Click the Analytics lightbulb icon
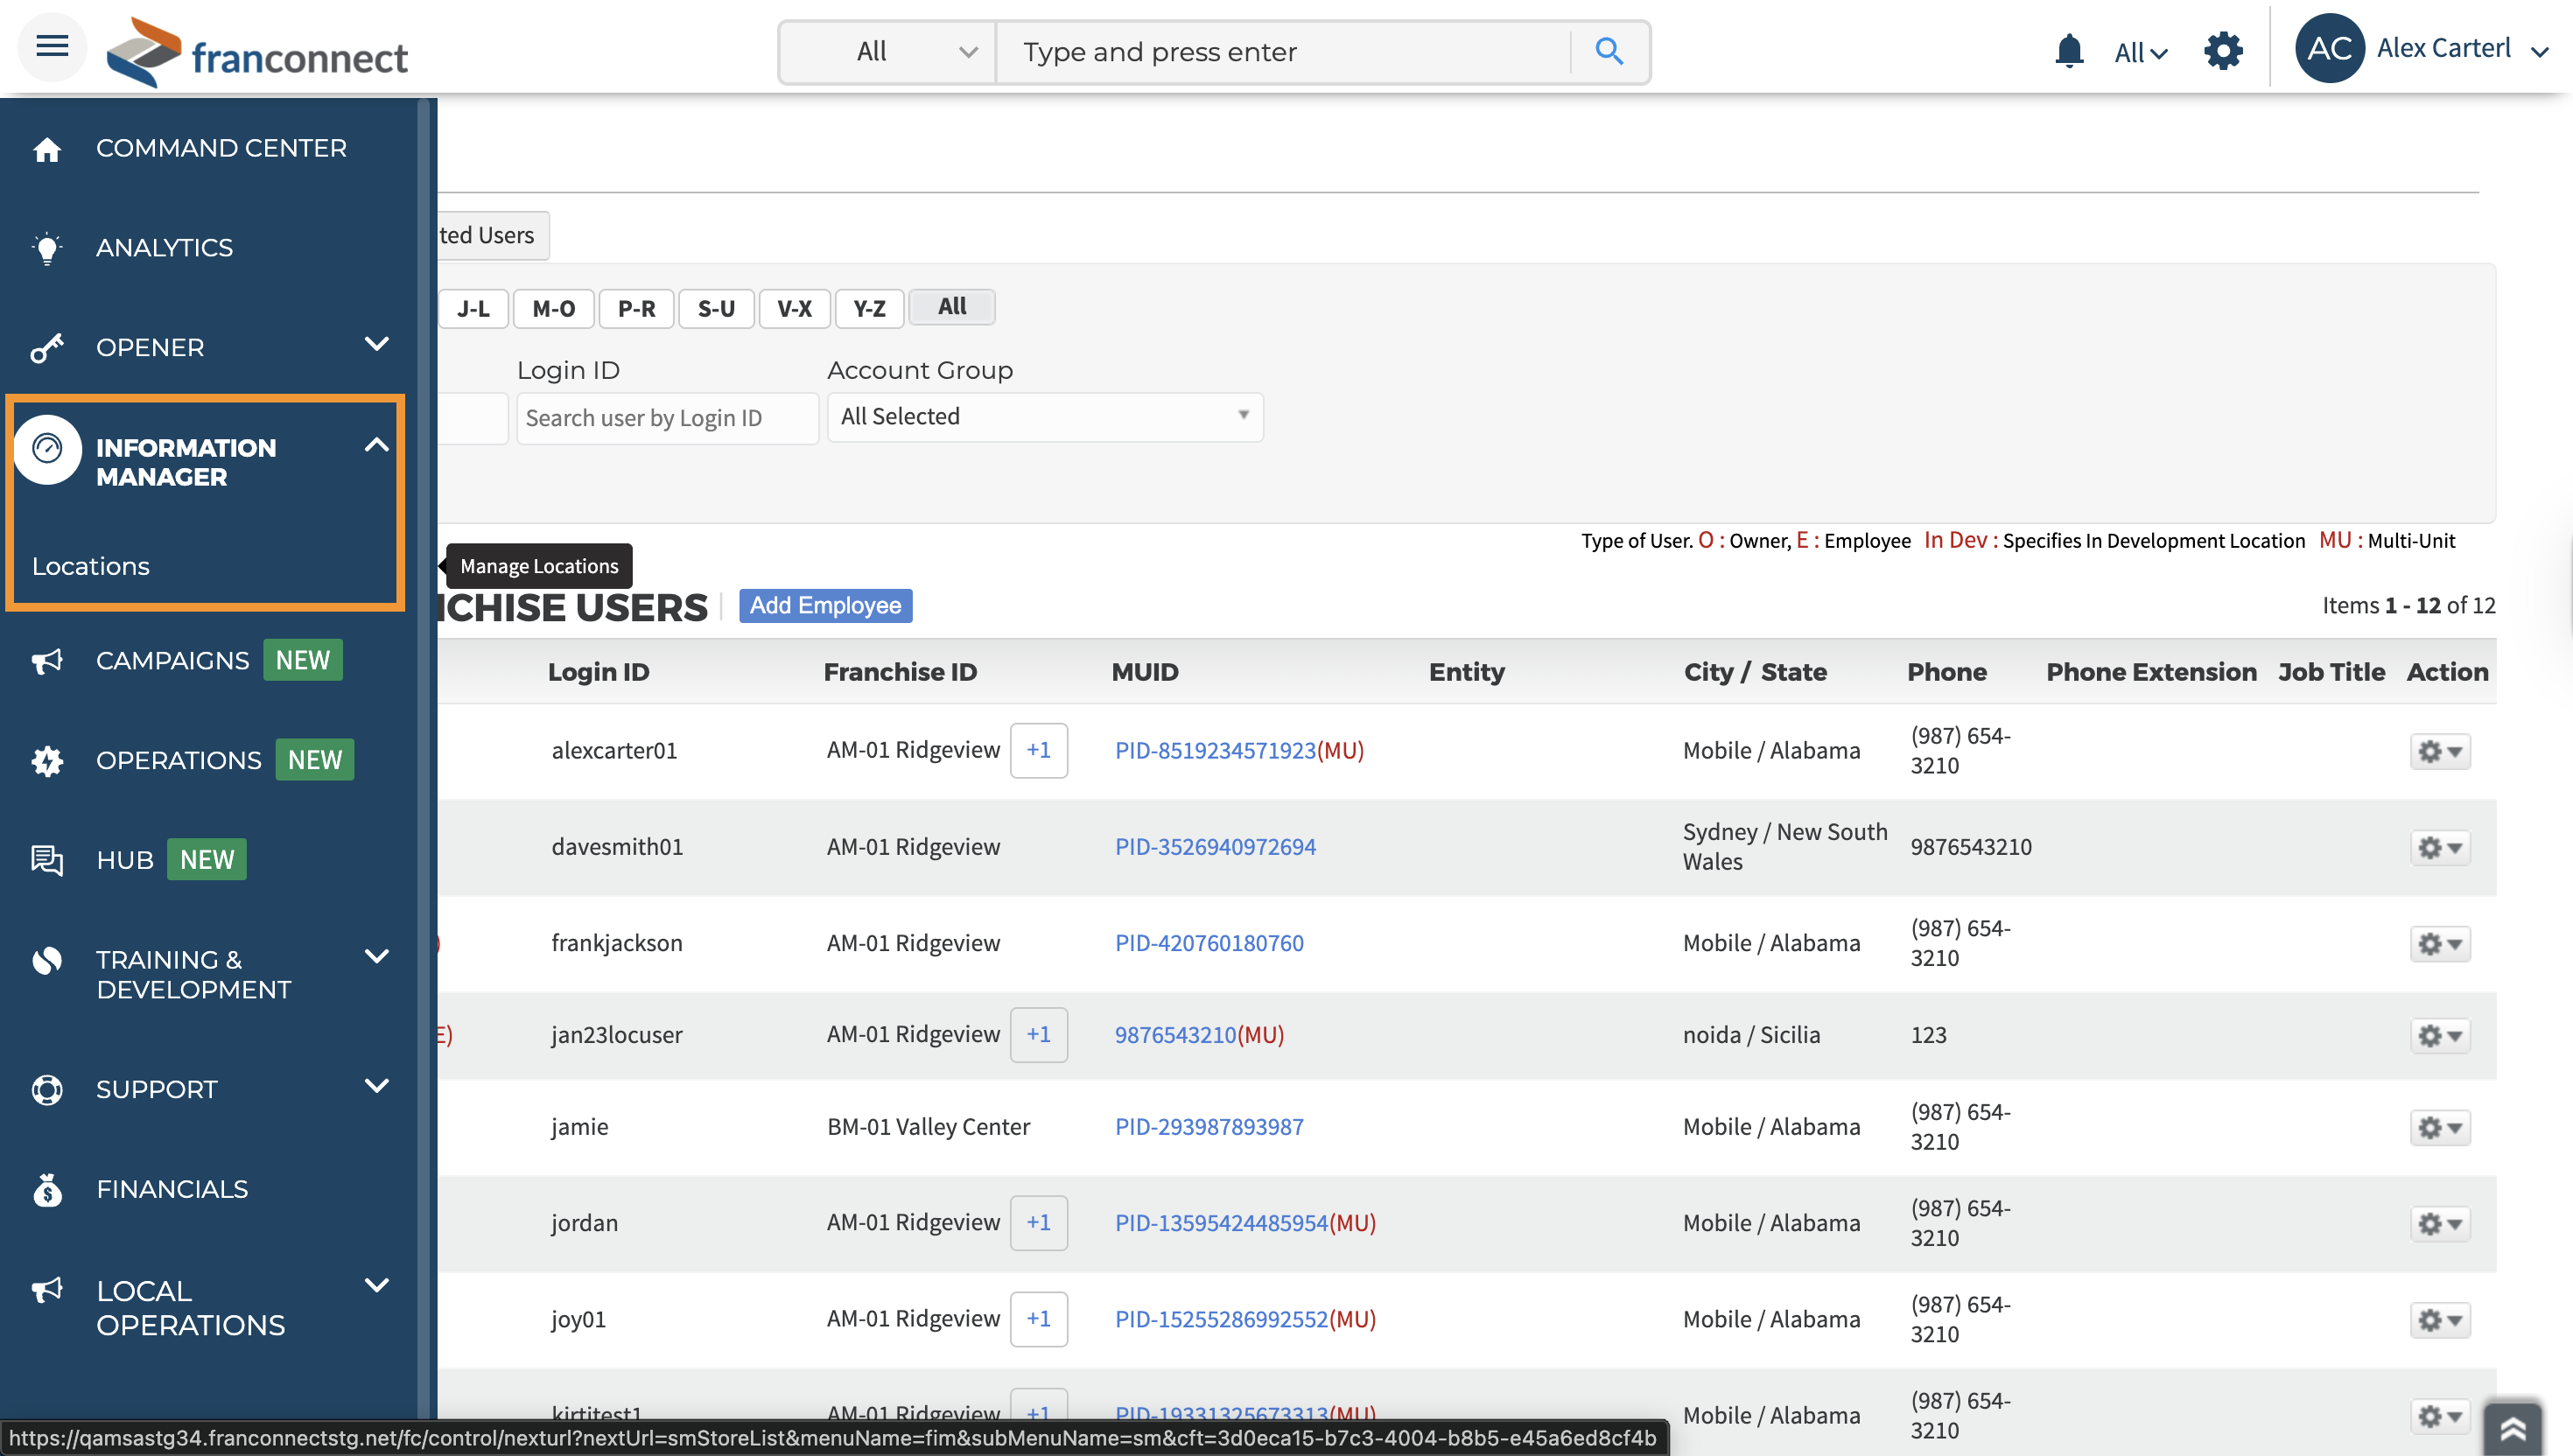2573x1456 pixels. (x=47, y=248)
